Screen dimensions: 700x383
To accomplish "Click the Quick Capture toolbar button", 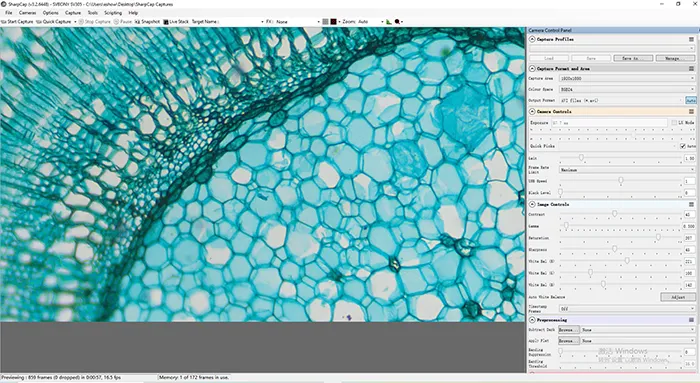I will click(54, 21).
